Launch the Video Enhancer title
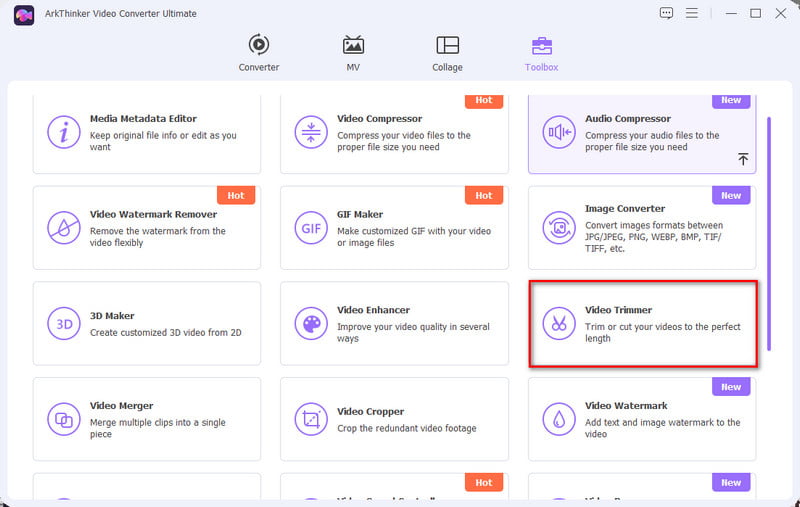This screenshot has width=800, height=507. click(x=373, y=310)
